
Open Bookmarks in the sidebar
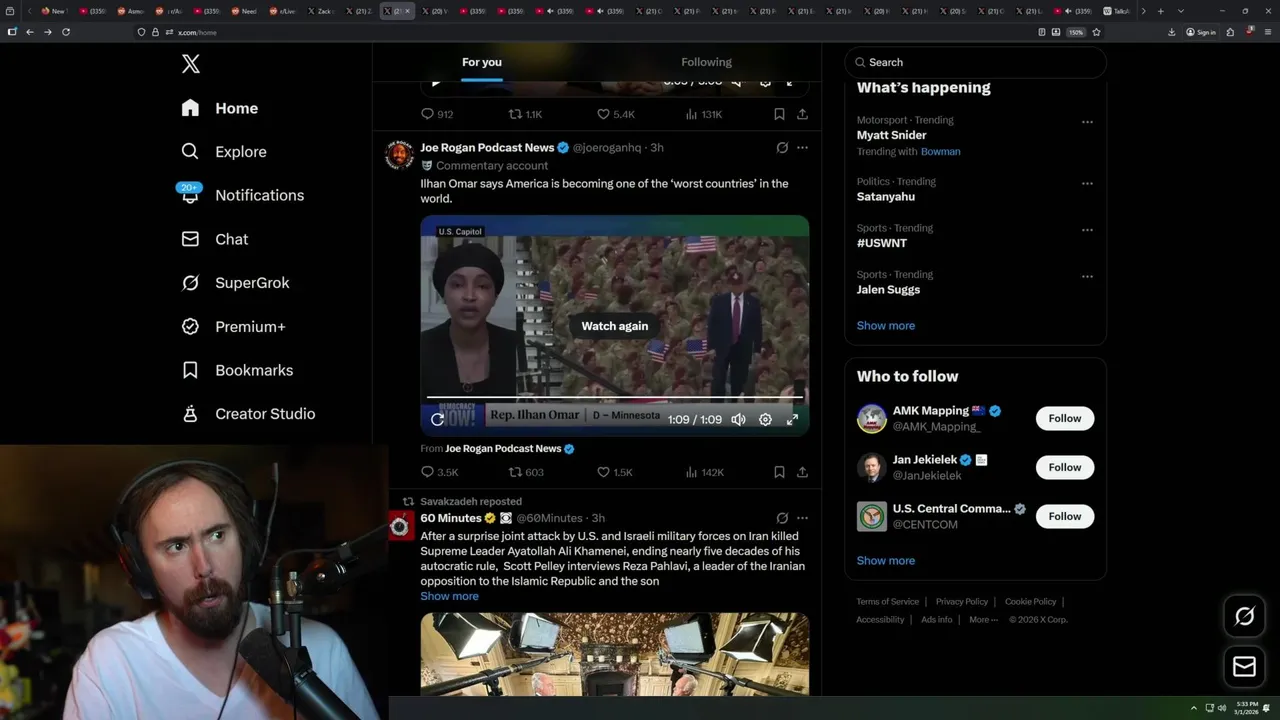237,370
